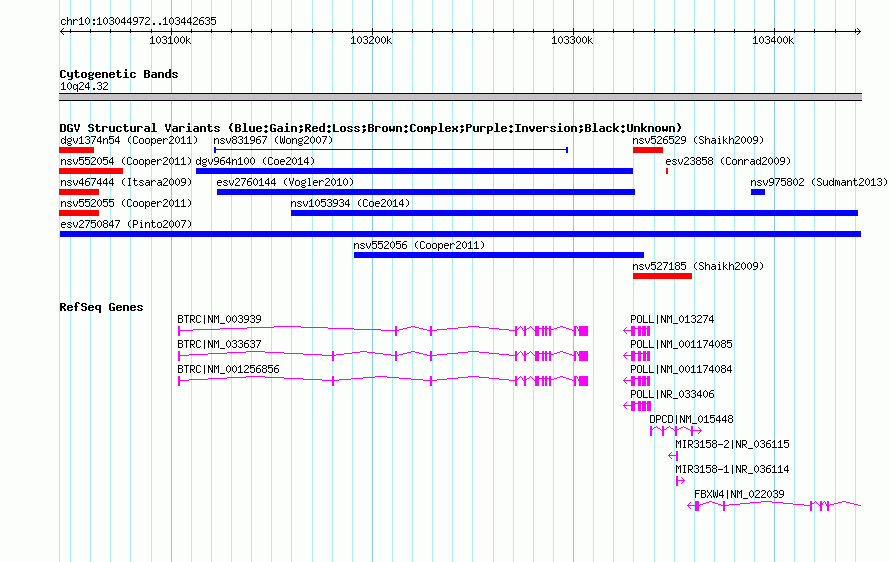Click the DPCD gene model glyph
Screen dimensions: 890x562
[x=675, y=431]
